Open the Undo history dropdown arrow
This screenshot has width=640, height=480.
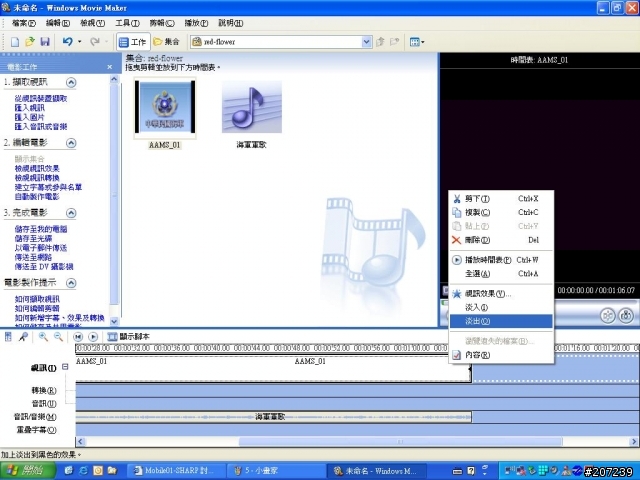[80, 42]
